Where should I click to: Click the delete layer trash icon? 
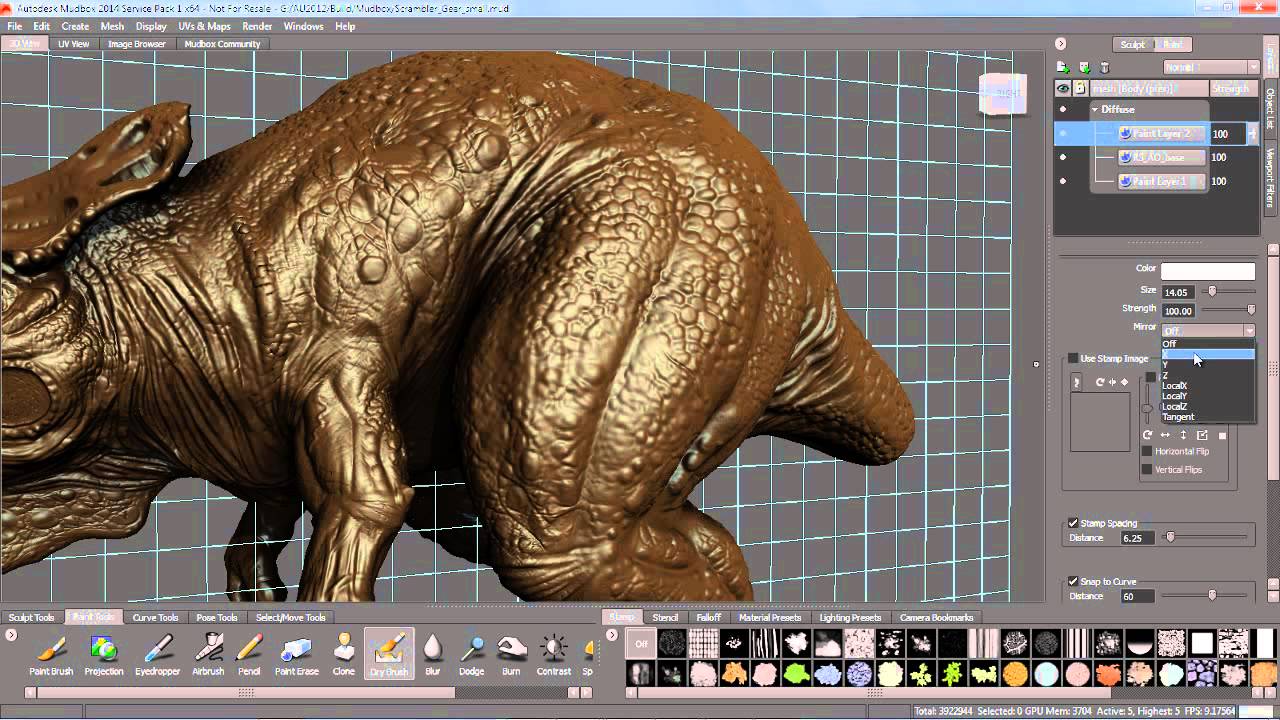coord(1104,67)
